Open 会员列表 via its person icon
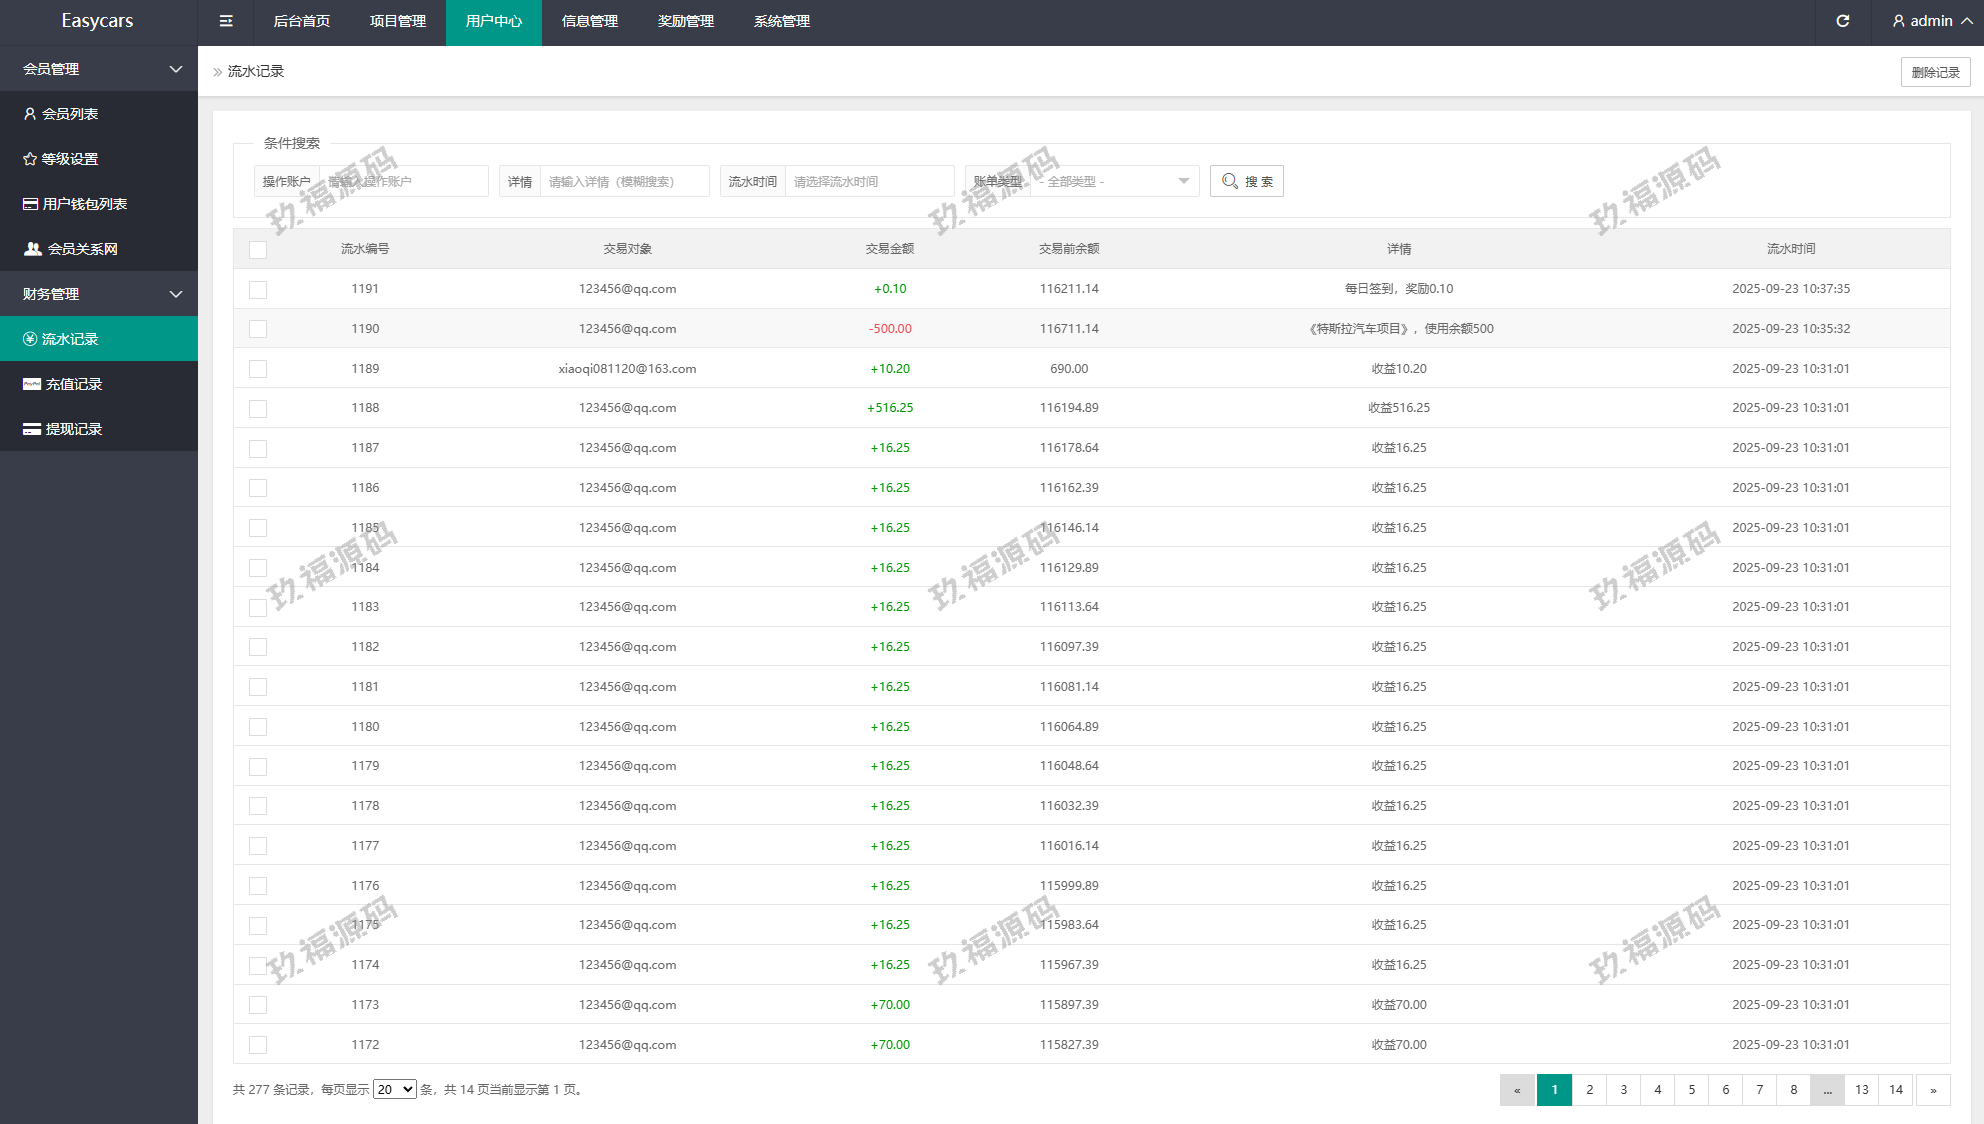Viewport: 1984px width, 1124px height. tap(30, 114)
